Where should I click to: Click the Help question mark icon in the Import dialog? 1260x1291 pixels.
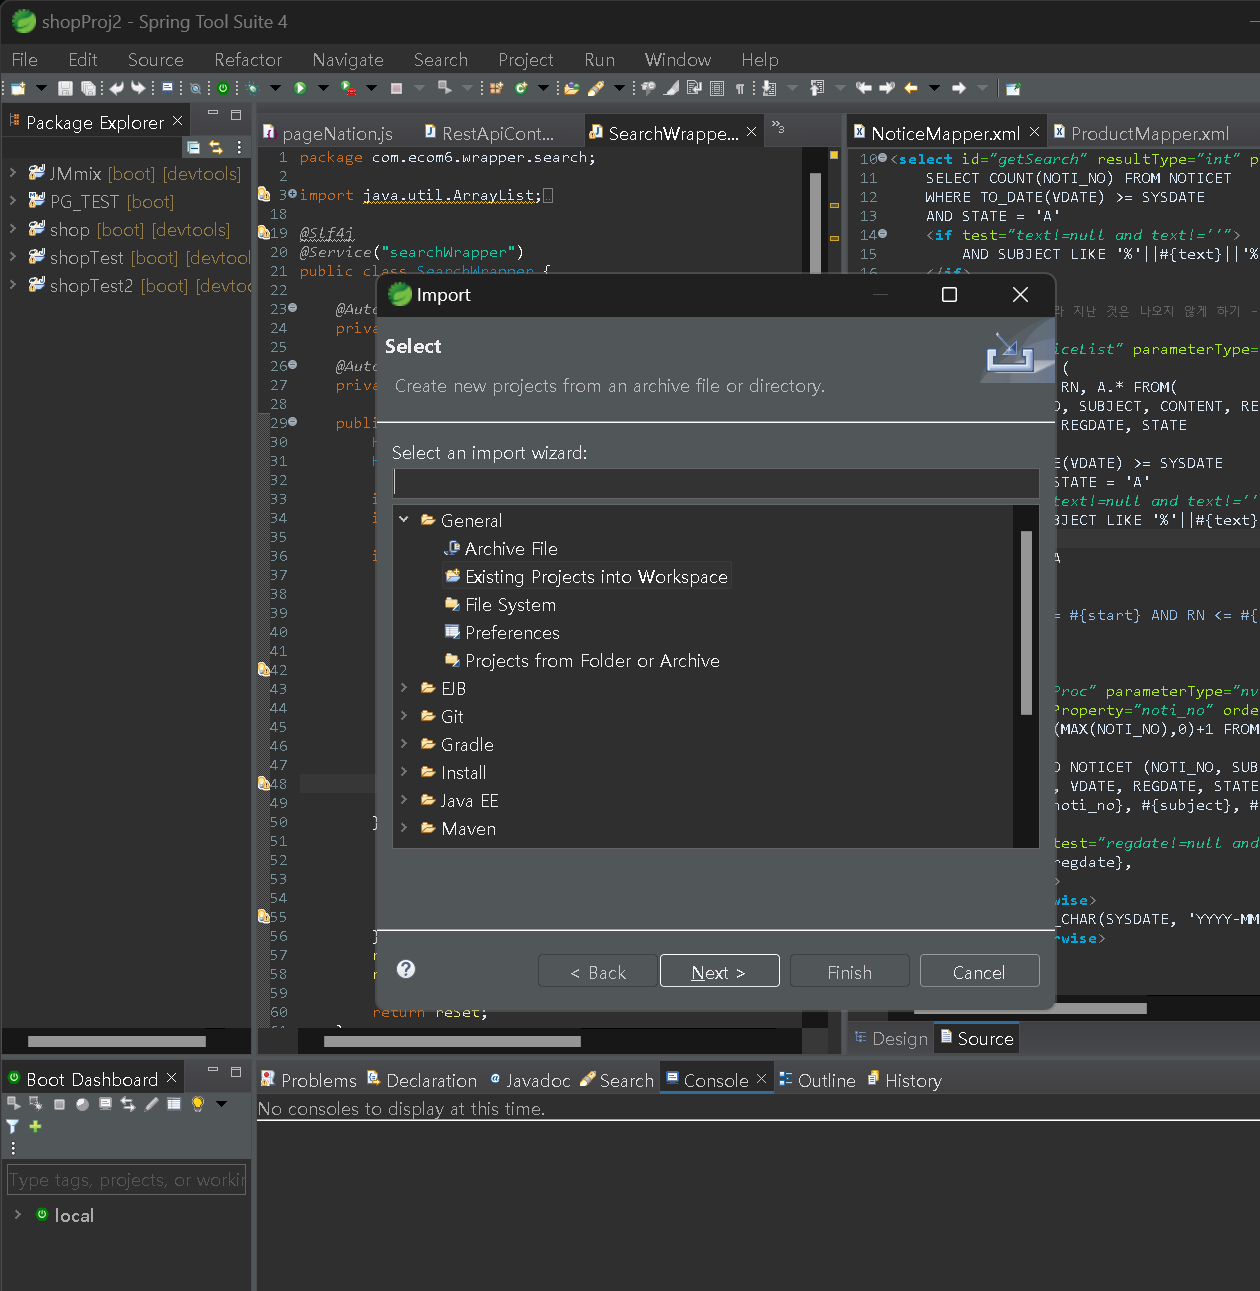click(x=406, y=969)
